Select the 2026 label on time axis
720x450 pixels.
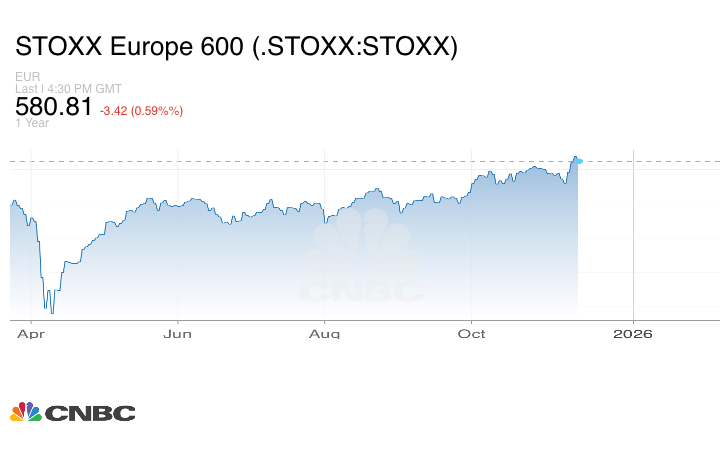(x=633, y=333)
